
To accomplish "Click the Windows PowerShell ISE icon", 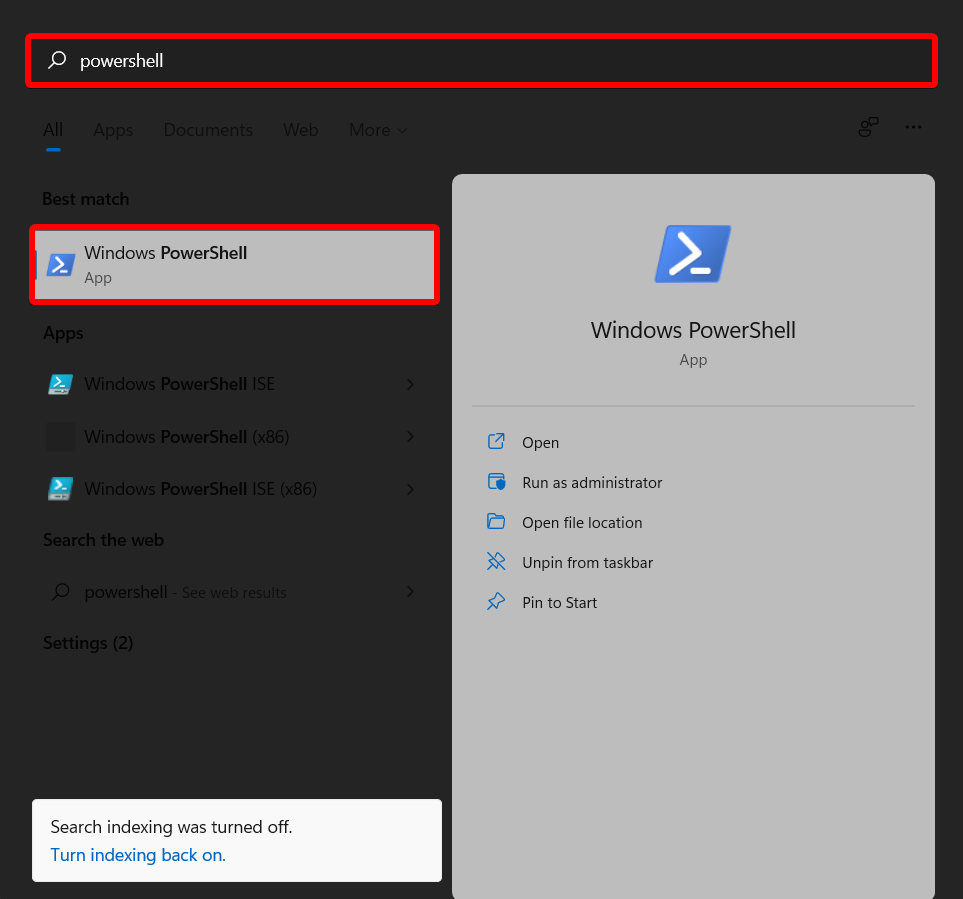I will pos(60,384).
